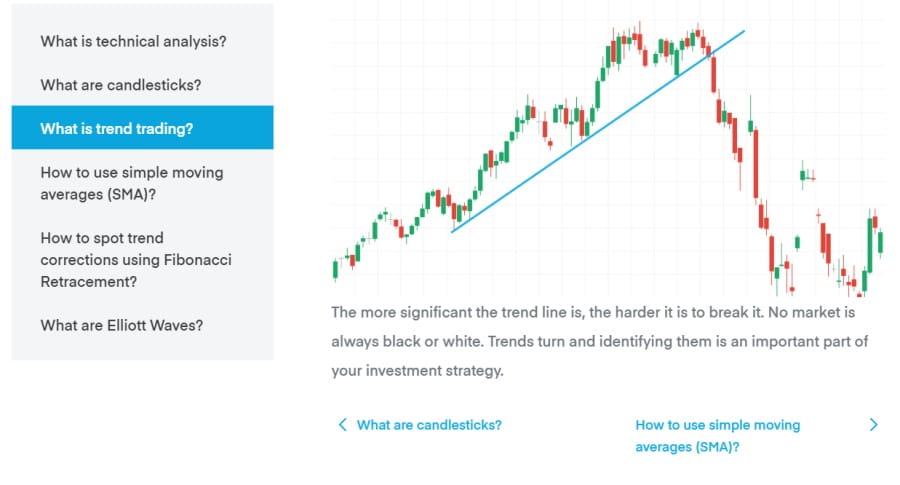The image size is (900, 485).
Task: Follow the next-page link to simple moving averages
Action: 717,436
